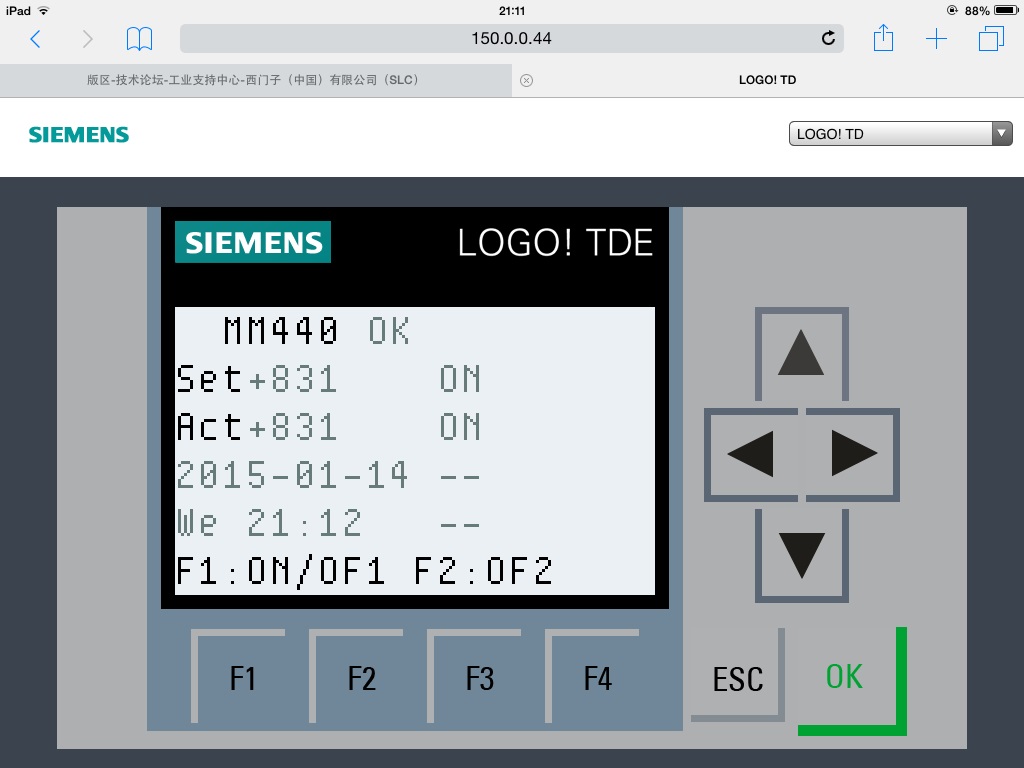
Task: Tap the iPad battery indicator
Action: point(1006,10)
